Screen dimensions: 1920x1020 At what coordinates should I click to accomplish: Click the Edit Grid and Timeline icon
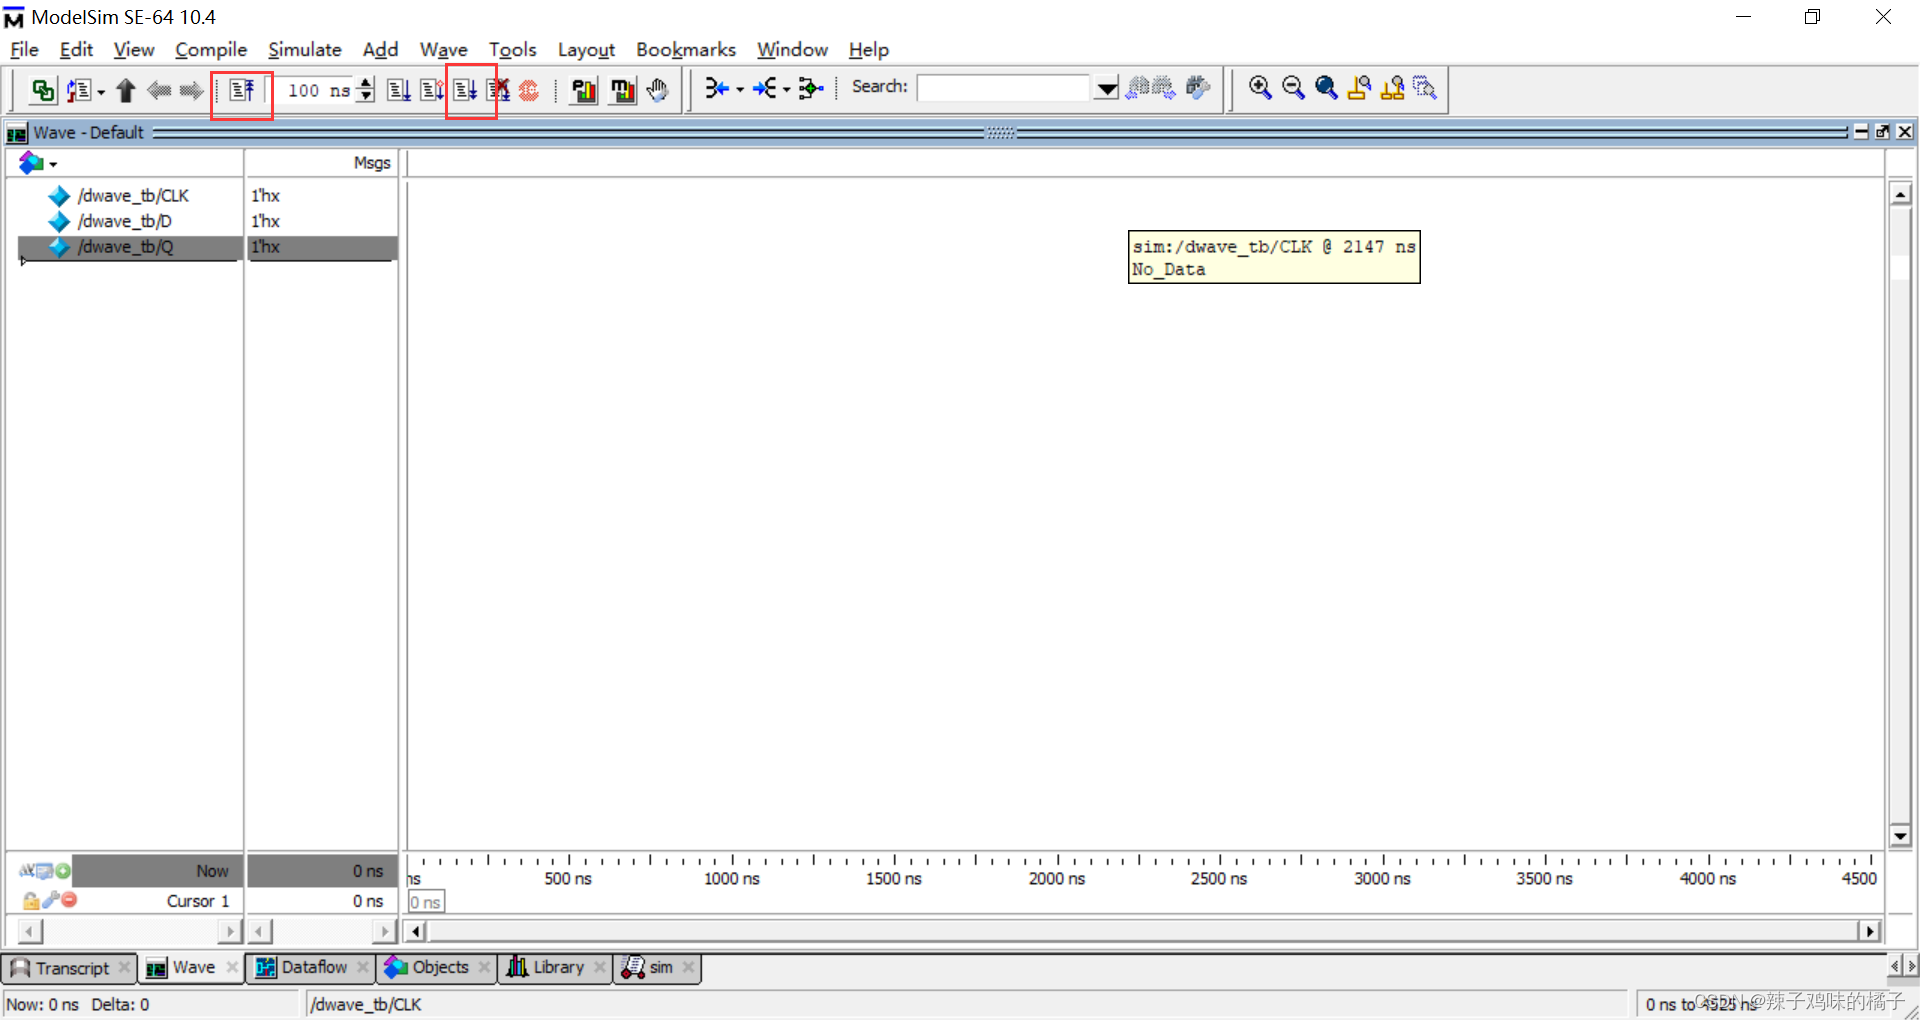tap(44, 871)
